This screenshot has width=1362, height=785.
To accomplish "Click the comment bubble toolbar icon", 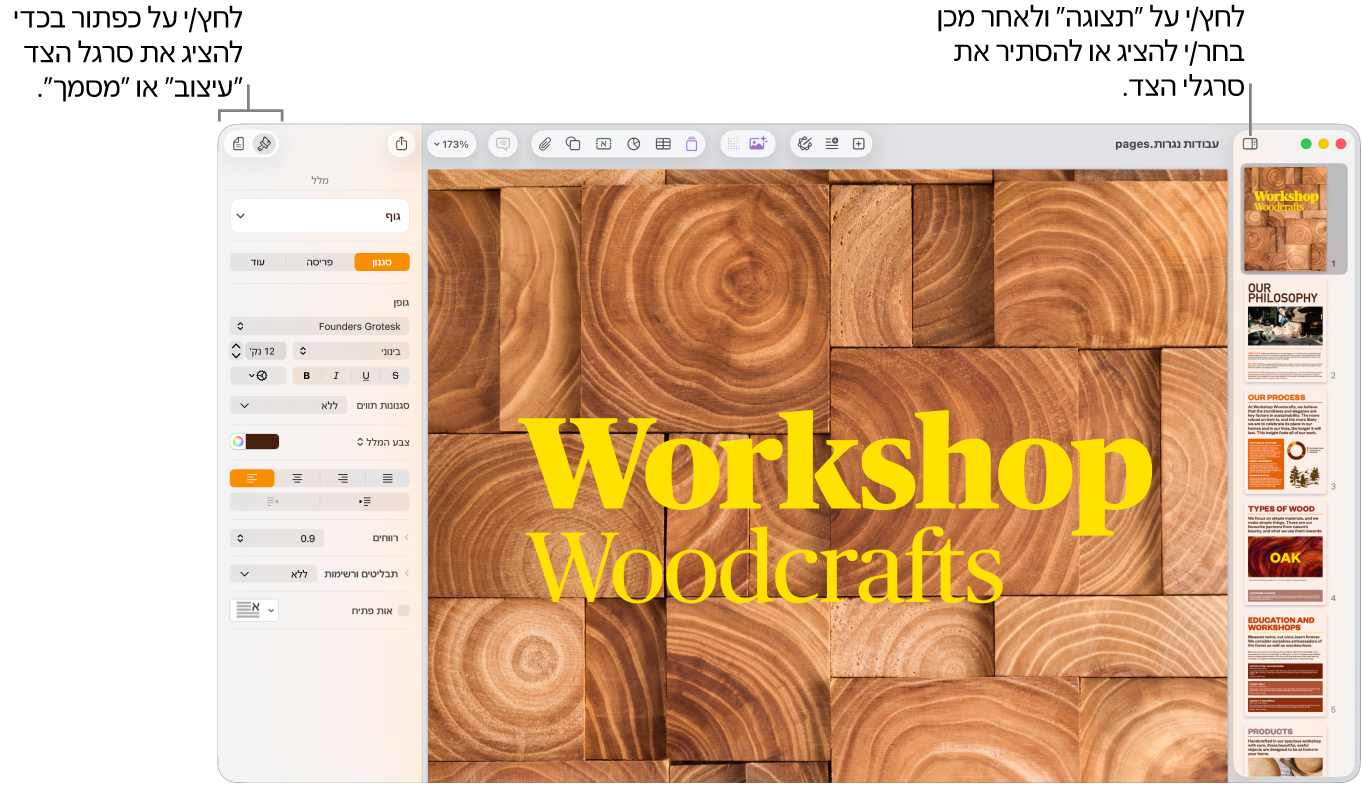I will pyautogui.click(x=503, y=144).
